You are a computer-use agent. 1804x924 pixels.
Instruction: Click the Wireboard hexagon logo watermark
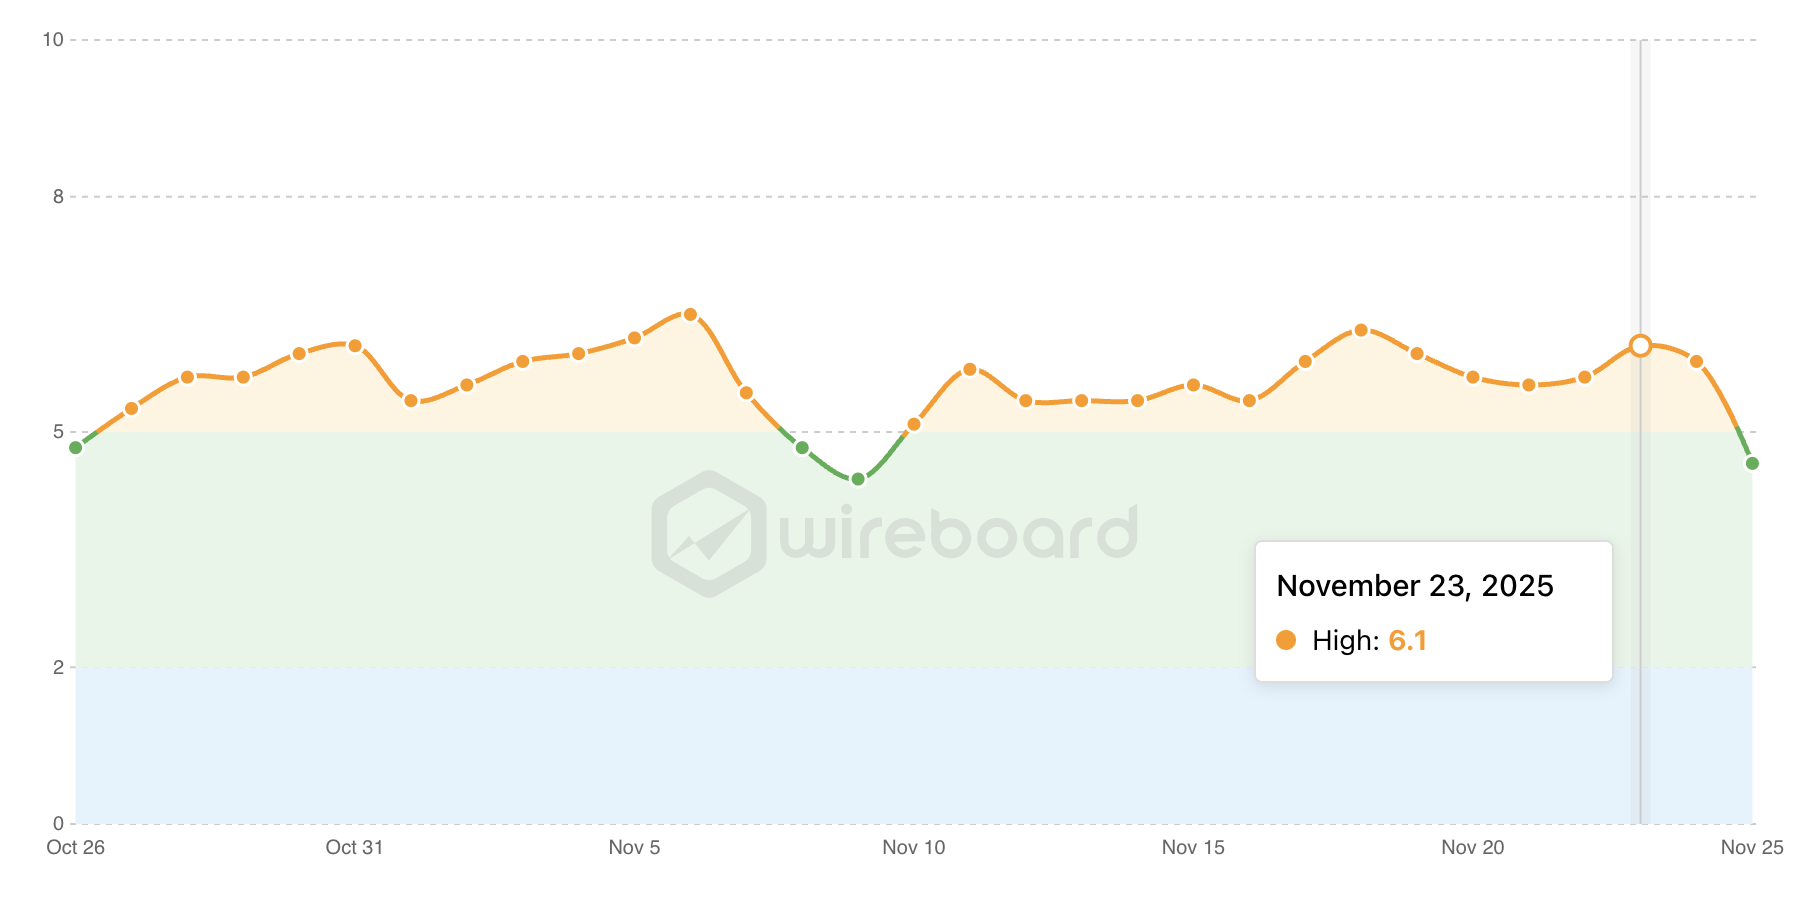[x=708, y=534]
